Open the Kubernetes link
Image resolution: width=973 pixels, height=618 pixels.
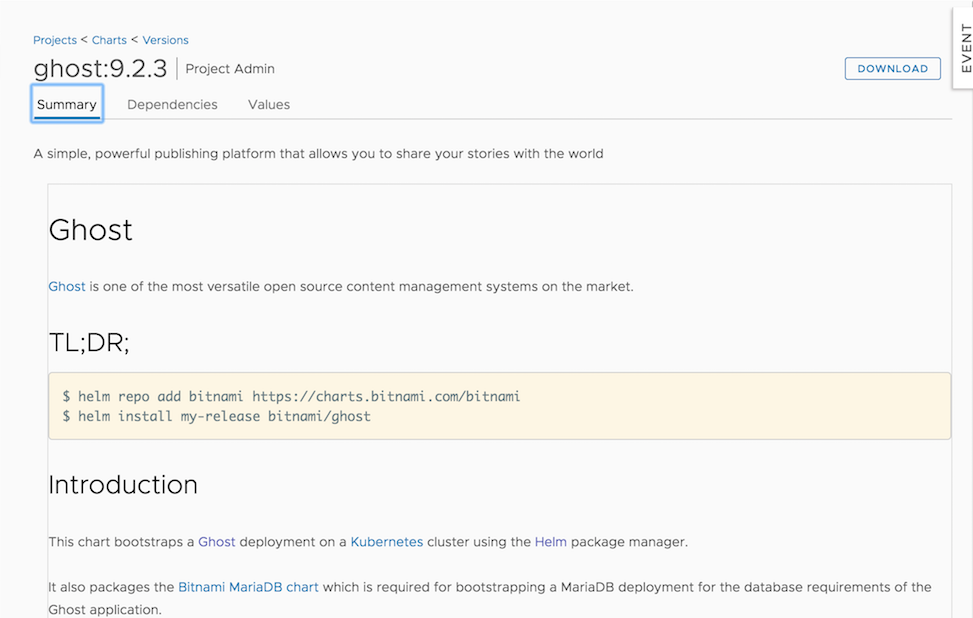tap(386, 542)
